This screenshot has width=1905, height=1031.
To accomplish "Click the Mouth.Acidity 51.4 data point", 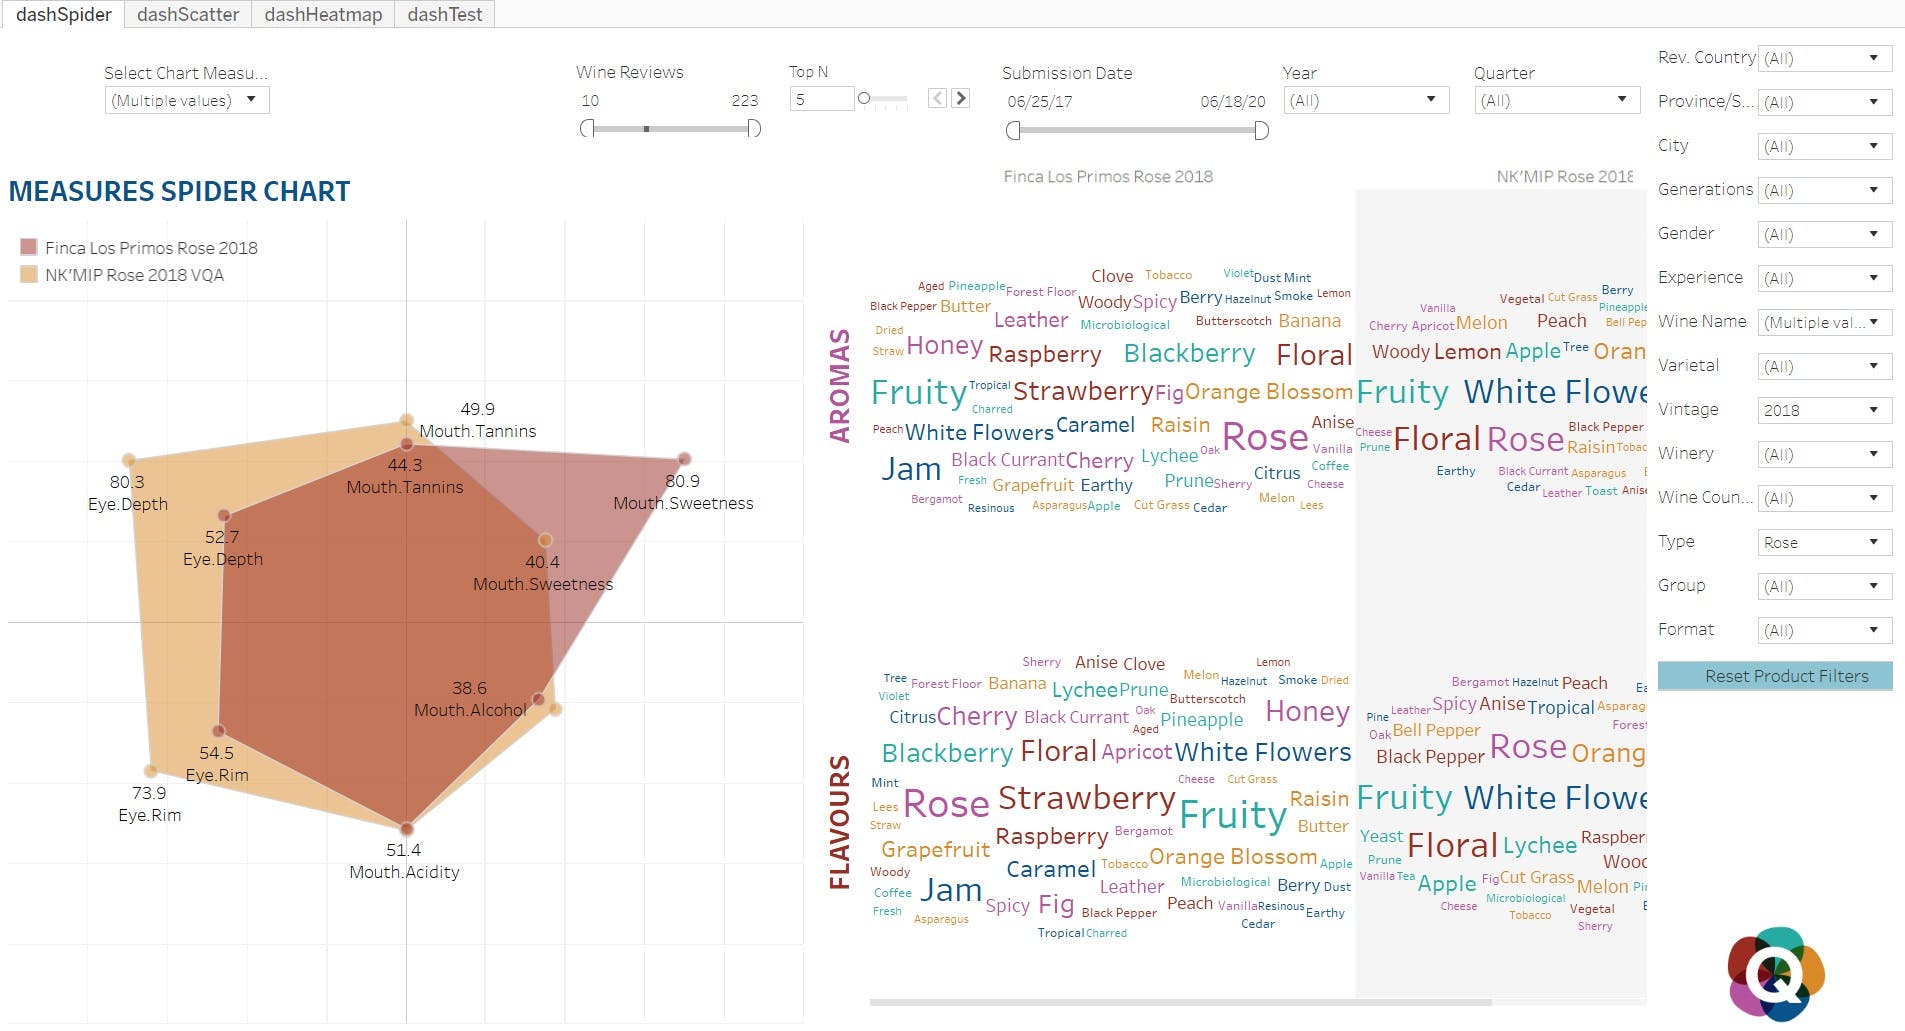I will tap(406, 829).
